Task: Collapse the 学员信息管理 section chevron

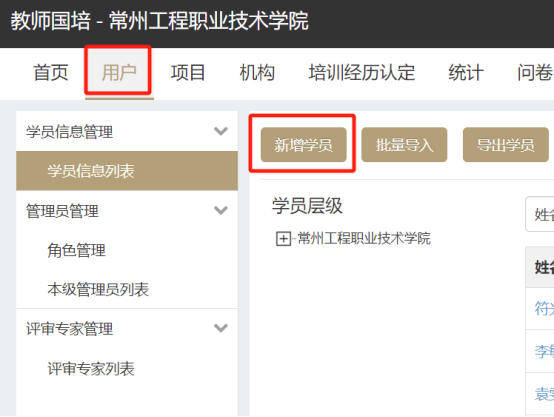Action: tap(221, 131)
